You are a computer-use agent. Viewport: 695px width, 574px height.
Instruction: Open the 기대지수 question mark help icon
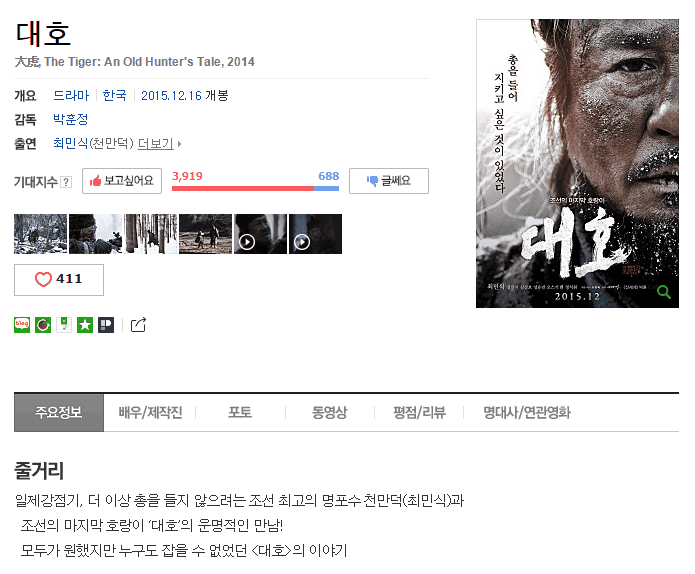pyautogui.click(x=66, y=182)
